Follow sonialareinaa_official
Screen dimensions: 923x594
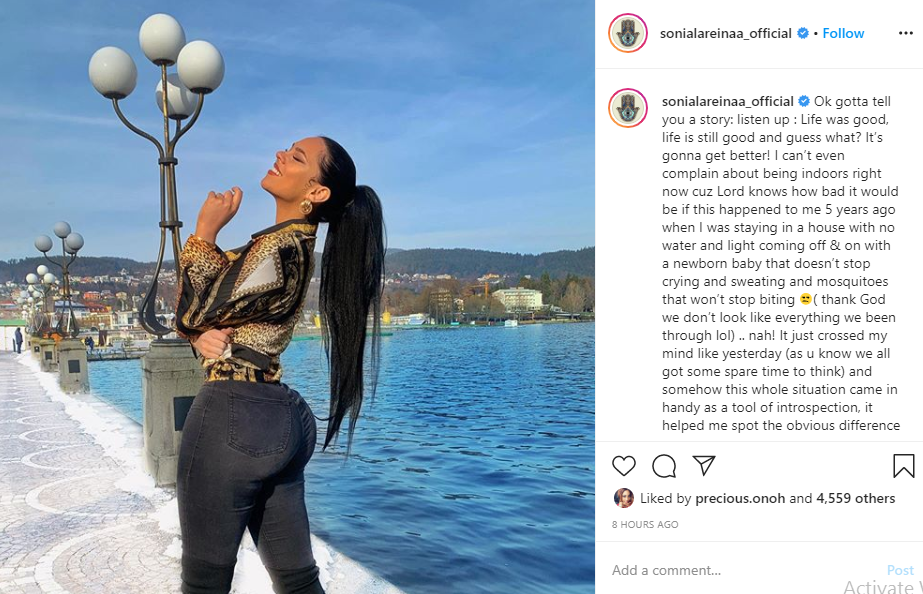coord(843,34)
